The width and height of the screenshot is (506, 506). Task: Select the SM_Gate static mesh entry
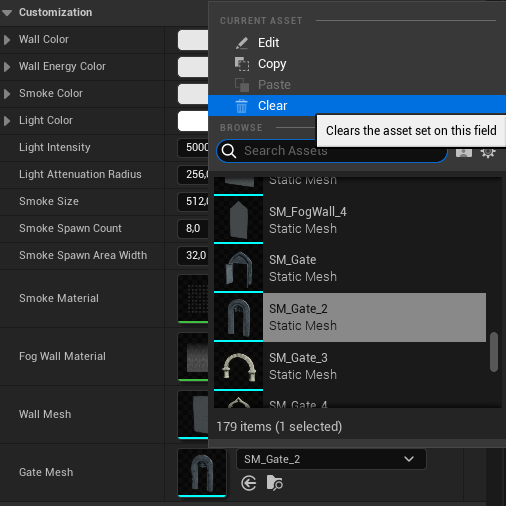coord(350,268)
